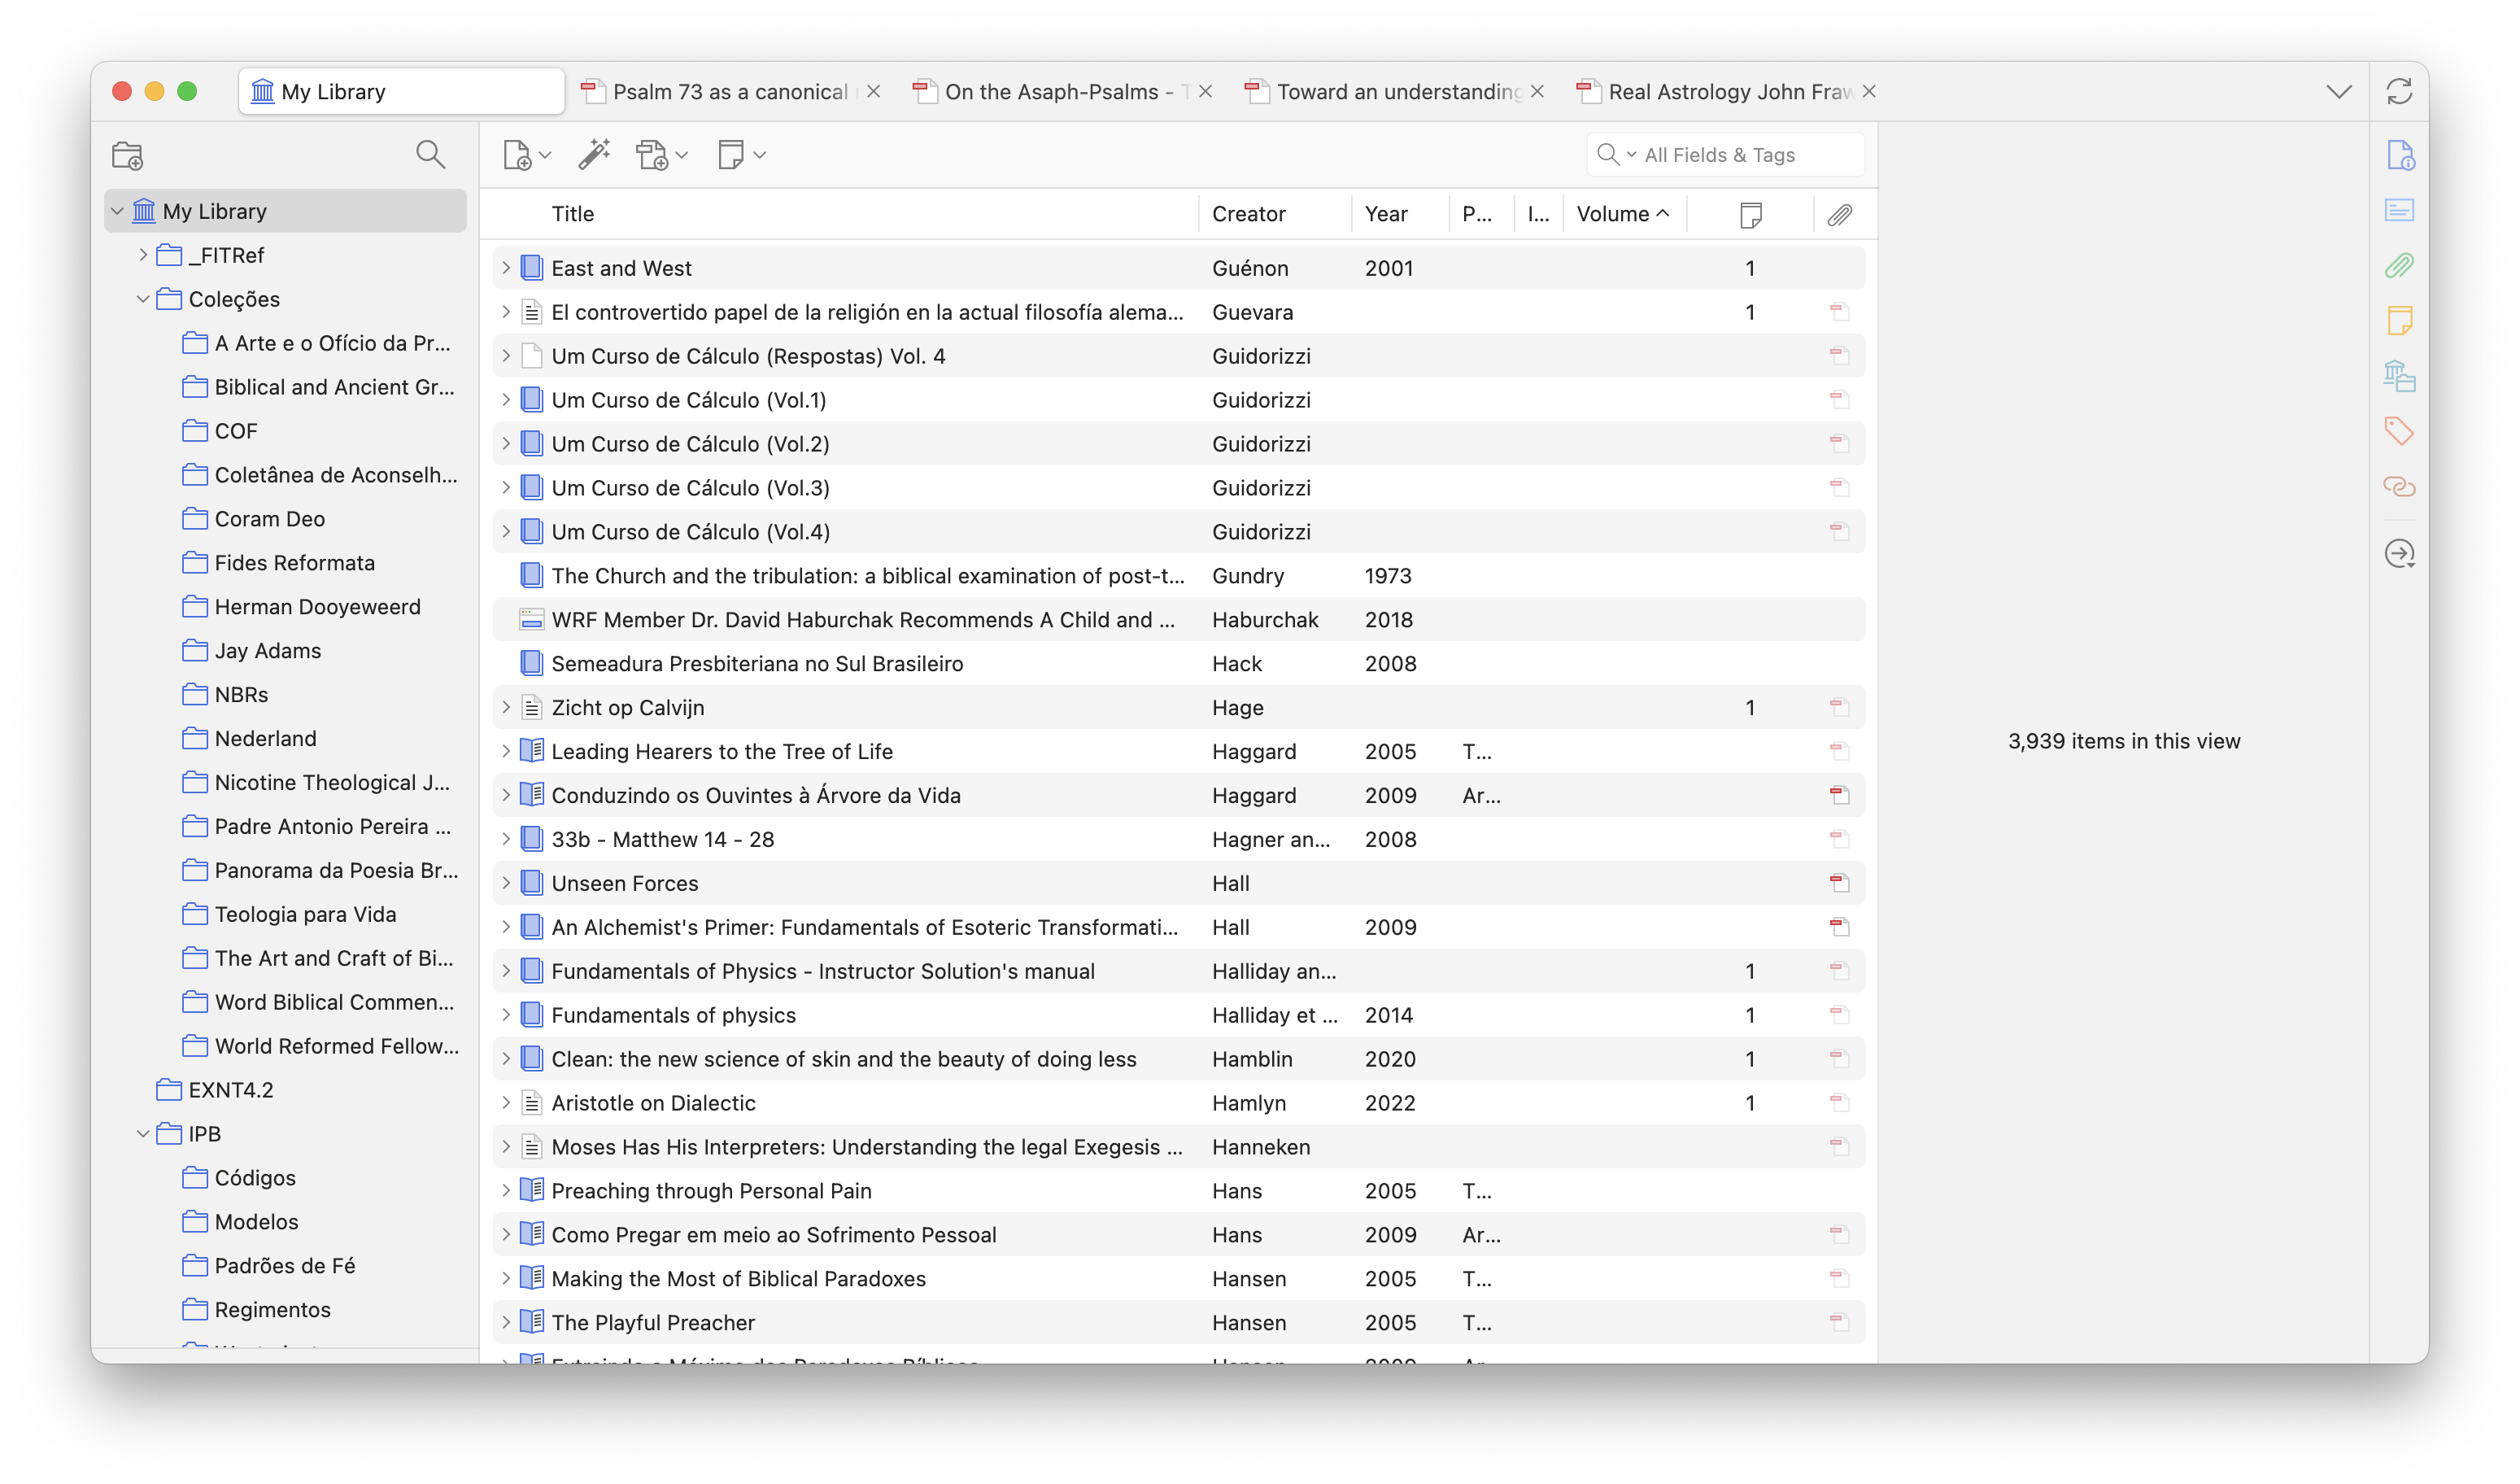The height and width of the screenshot is (1484, 2520).
Task: Click the sidebar collection search magnifier icon
Action: pyautogui.click(x=430, y=154)
